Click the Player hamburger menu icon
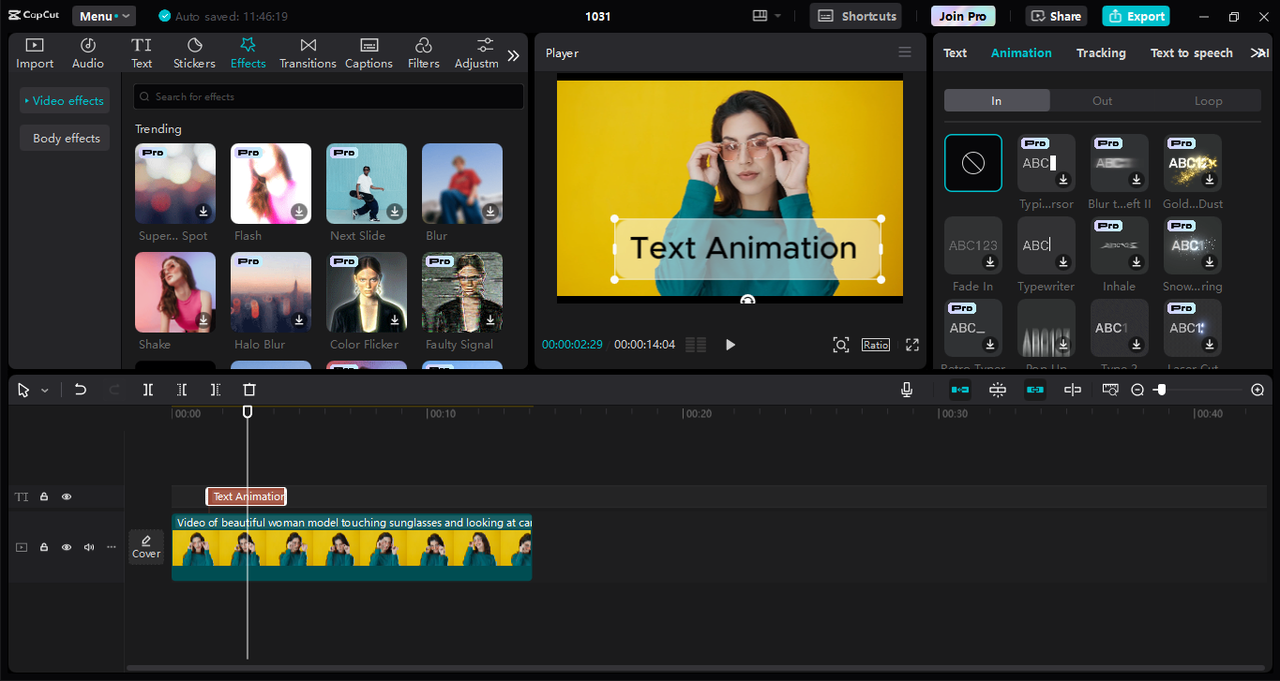The image size is (1280, 681). (905, 52)
